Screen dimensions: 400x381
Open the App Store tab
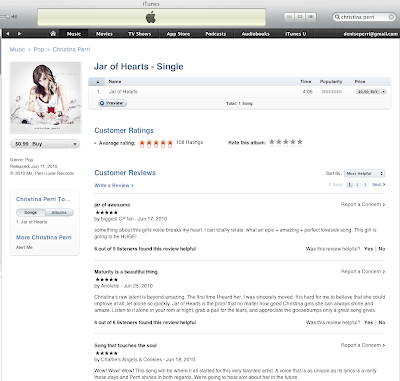pyautogui.click(x=178, y=34)
